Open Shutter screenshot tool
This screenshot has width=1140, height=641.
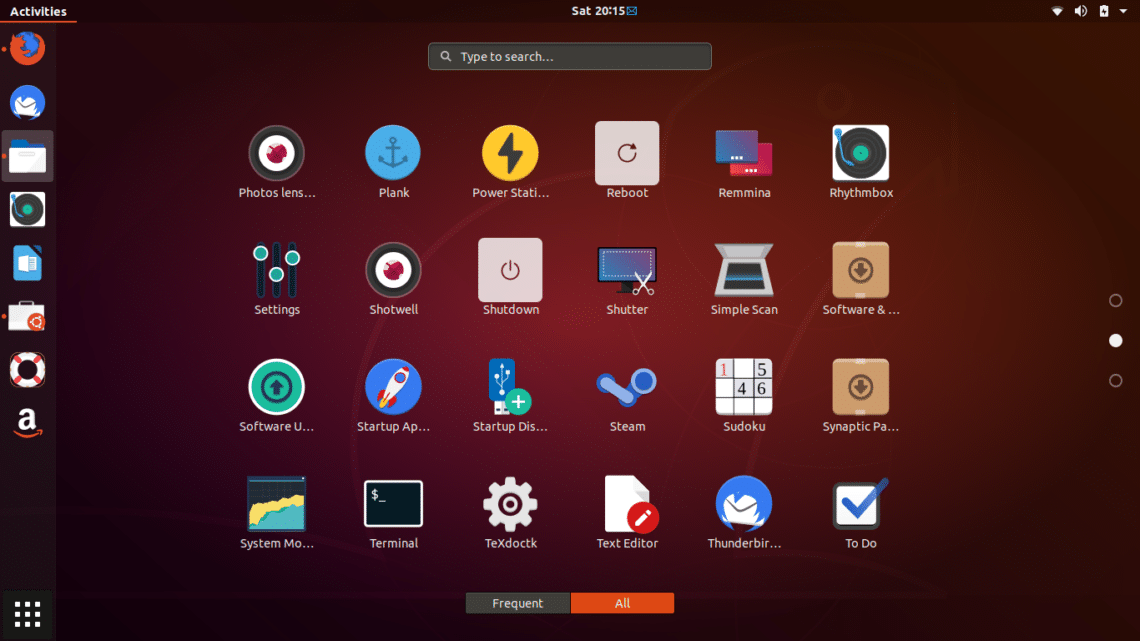coord(627,270)
